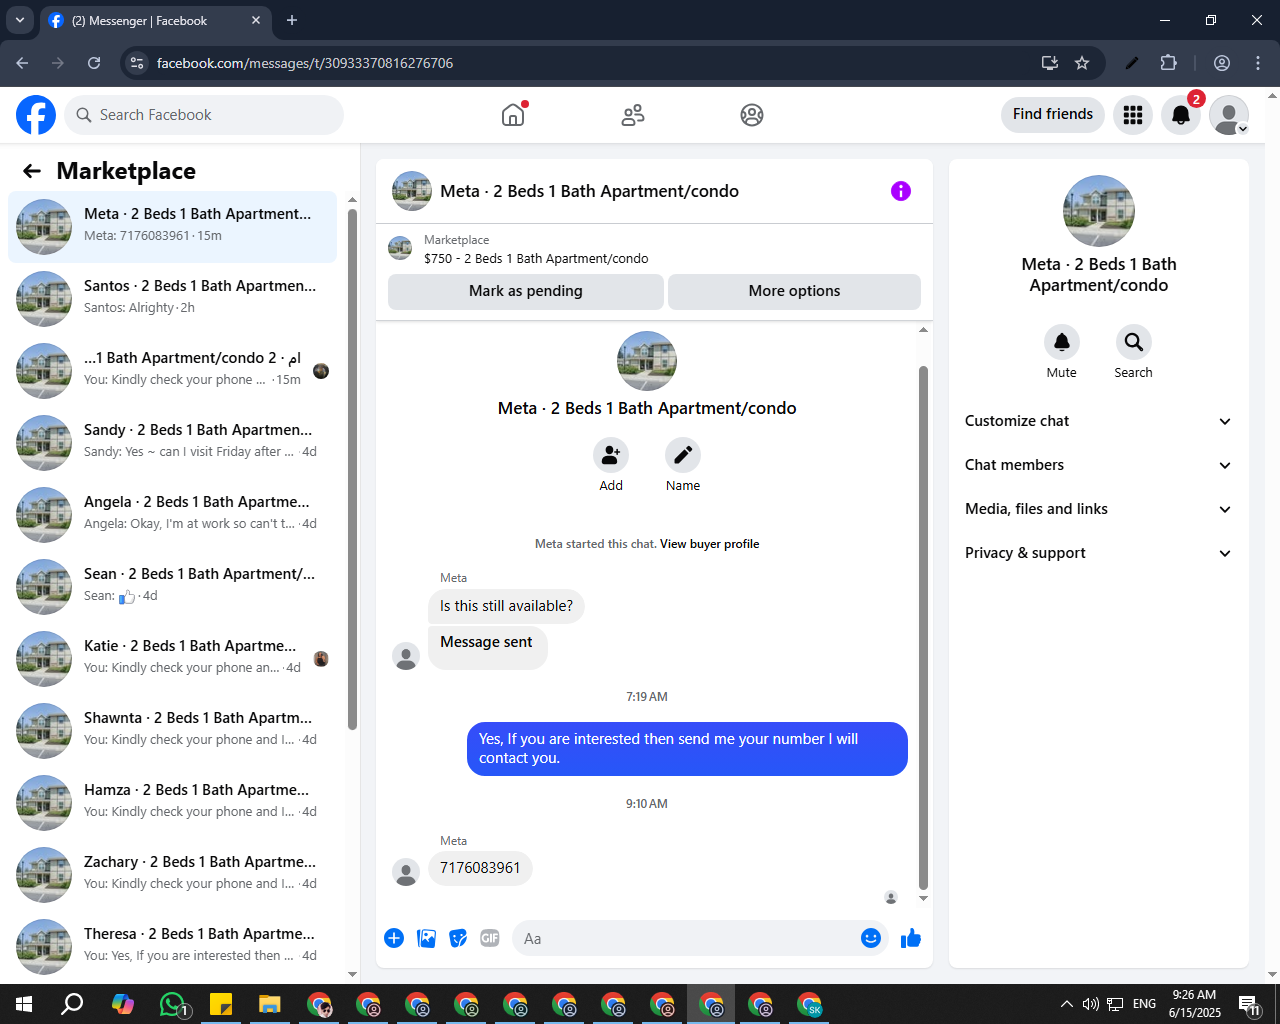Viewport: 1280px width, 1024px height.
Task: Expand Privacy & support section
Action: pos(1098,553)
